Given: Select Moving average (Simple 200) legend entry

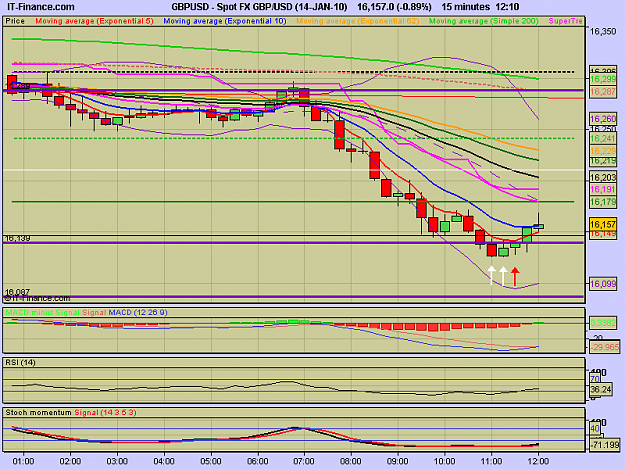Looking at the screenshot, I should [x=483, y=21].
